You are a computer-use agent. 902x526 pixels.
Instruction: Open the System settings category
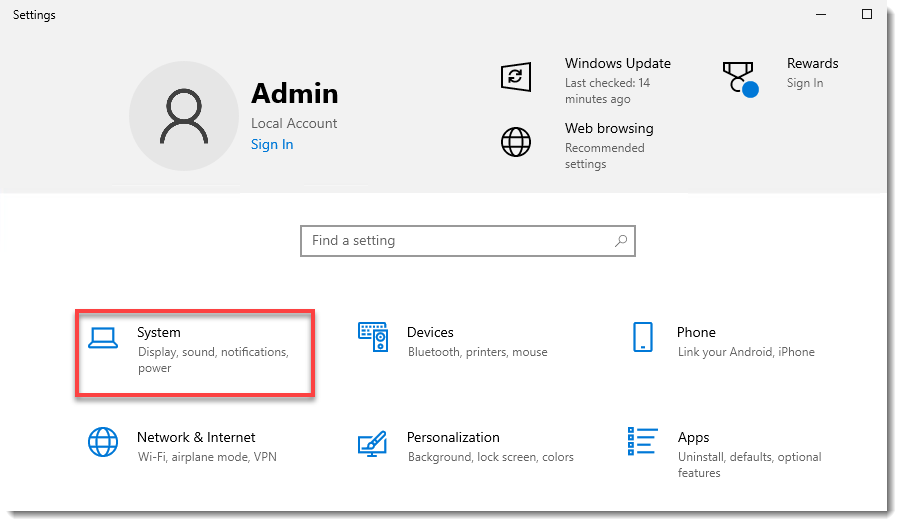(x=195, y=353)
